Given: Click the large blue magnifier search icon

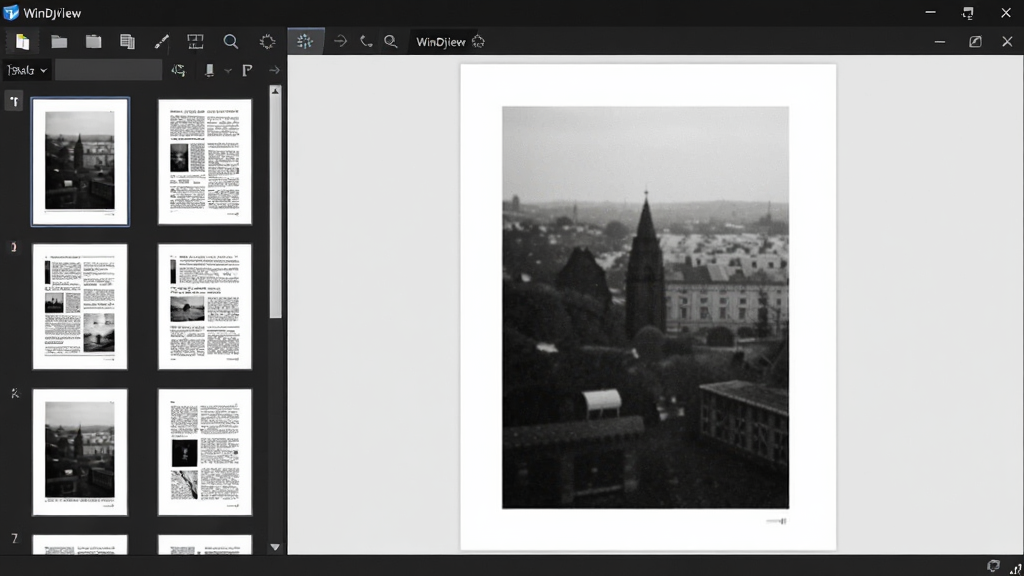Looking at the screenshot, I should coord(231,42).
